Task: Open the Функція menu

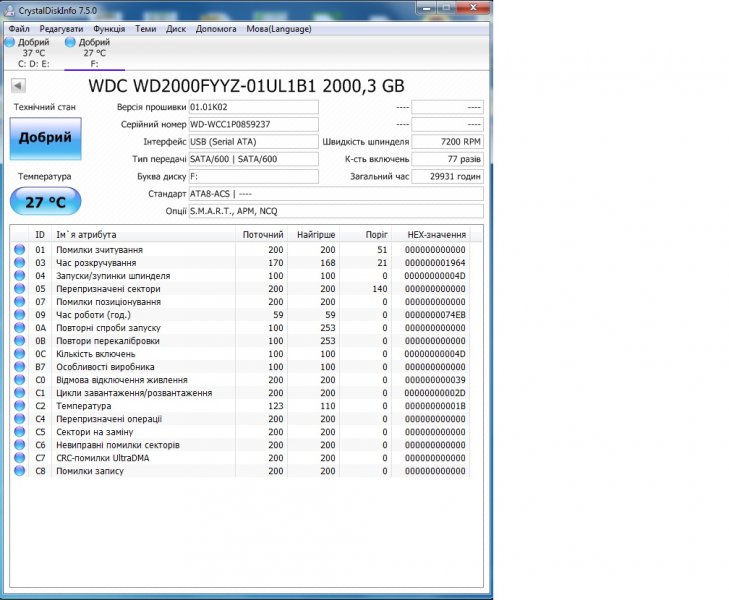Action: click(109, 29)
